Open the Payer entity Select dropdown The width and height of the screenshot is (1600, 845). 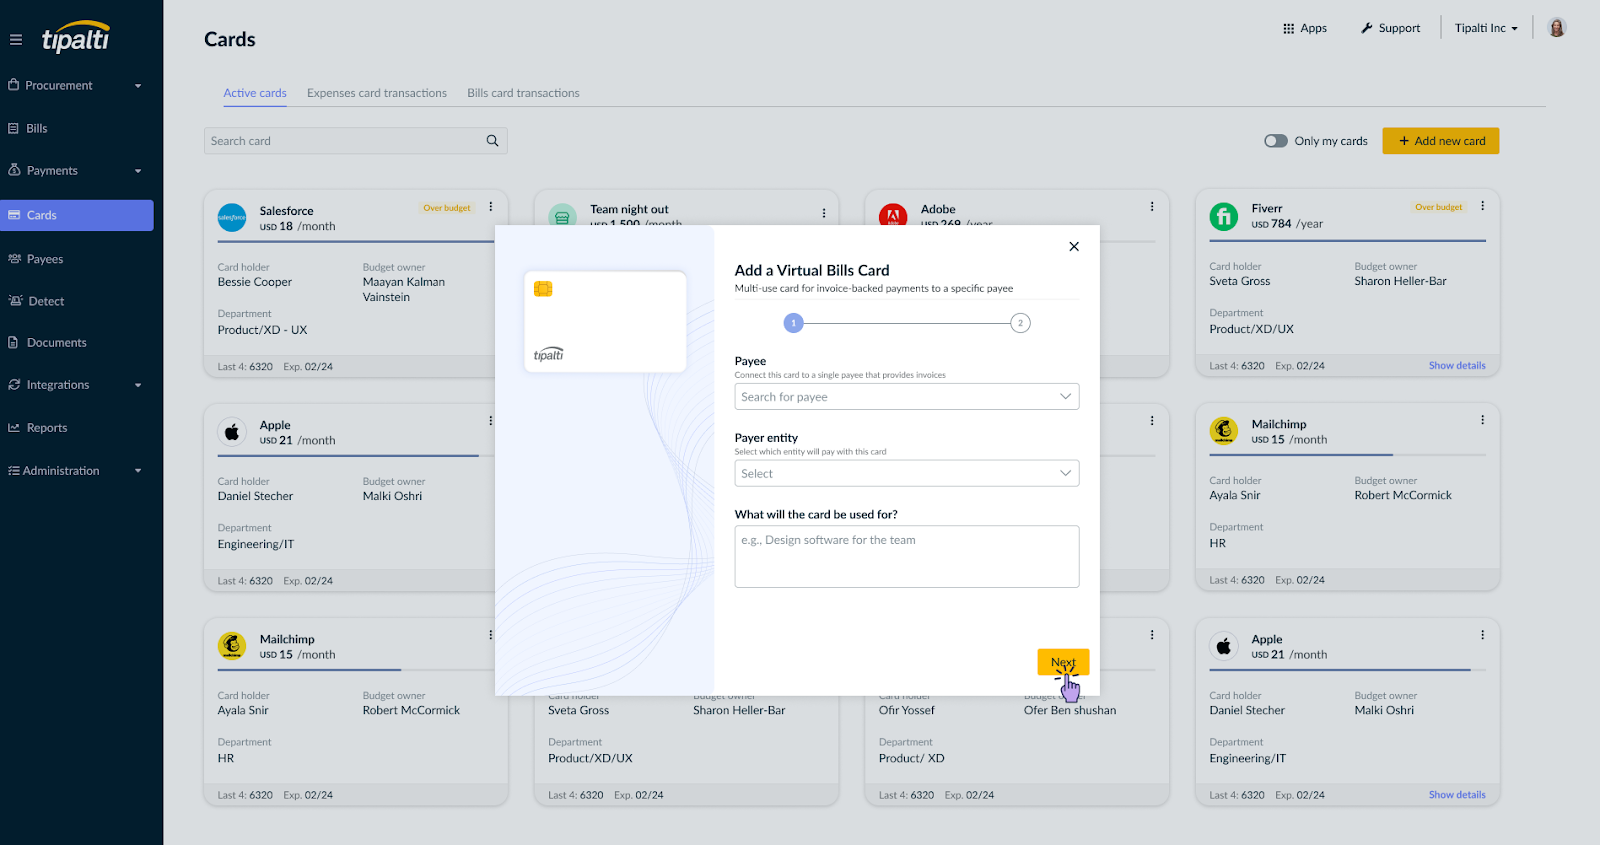[x=907, y=473]
